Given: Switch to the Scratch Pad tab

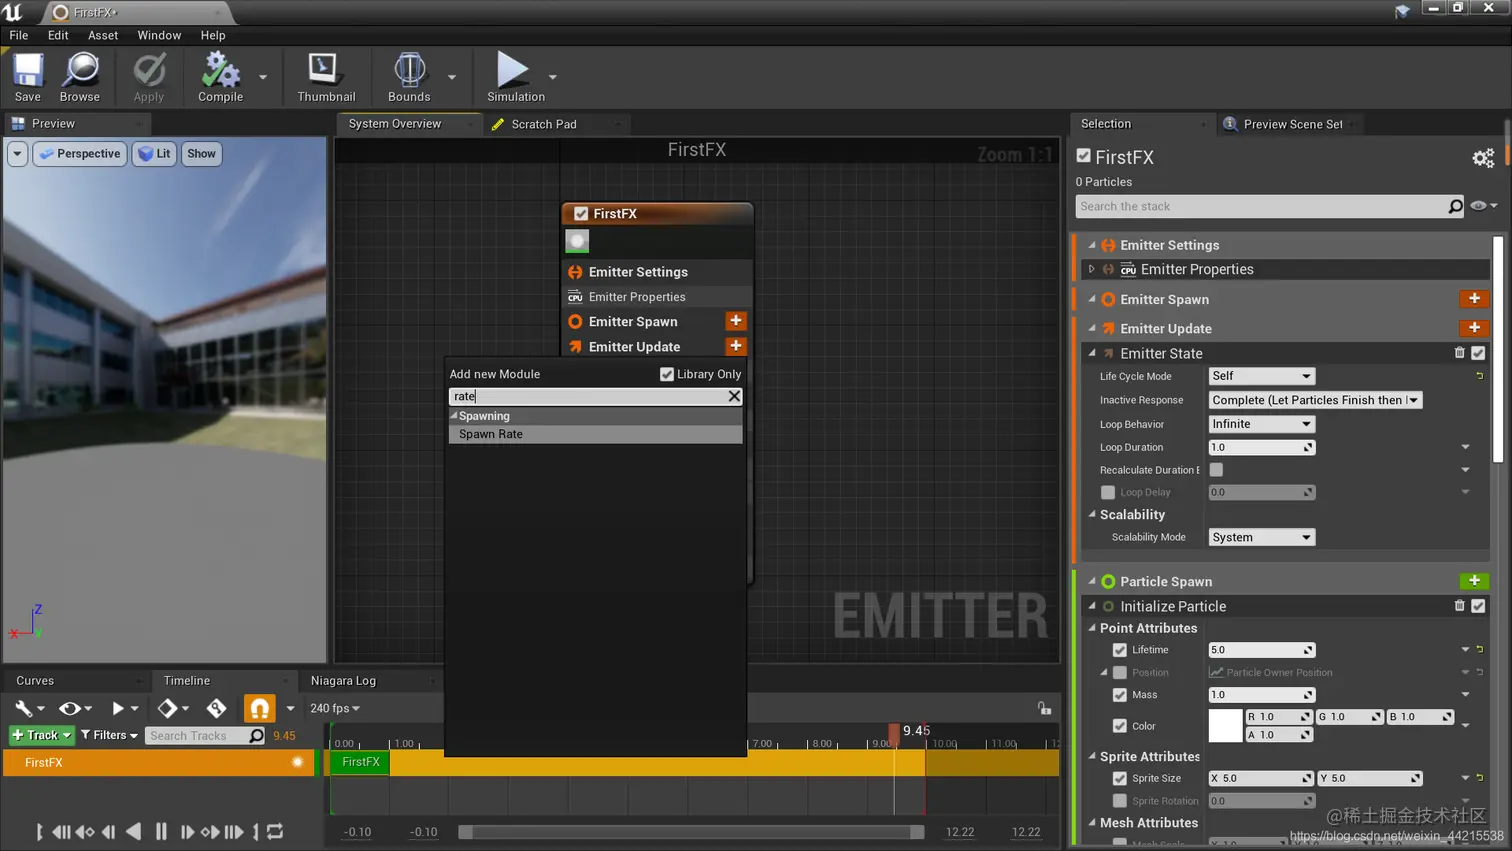Looking at the screenshot, I should click(x=543, y=124).
